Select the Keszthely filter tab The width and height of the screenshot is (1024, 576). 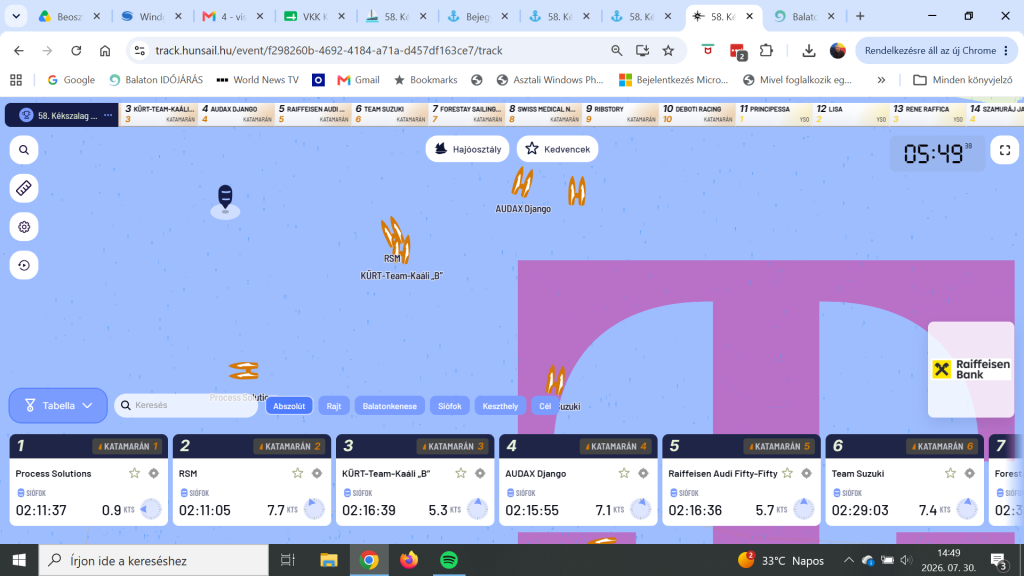[500, 406]
